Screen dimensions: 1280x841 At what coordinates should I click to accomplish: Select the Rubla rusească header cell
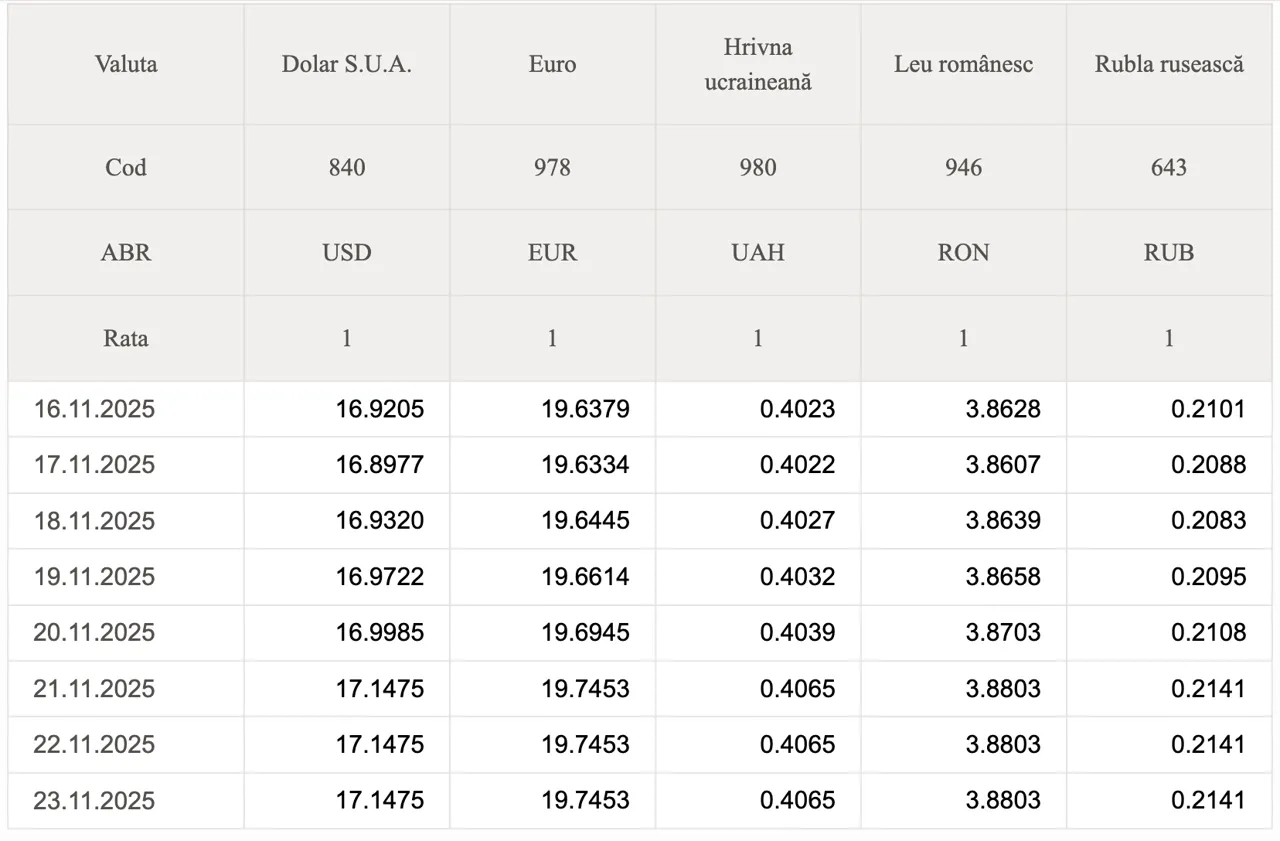click(1169, 65)
